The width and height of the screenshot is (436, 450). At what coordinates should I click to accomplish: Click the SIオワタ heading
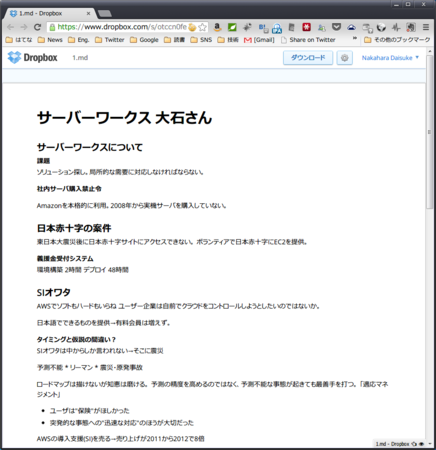(53, 292)
